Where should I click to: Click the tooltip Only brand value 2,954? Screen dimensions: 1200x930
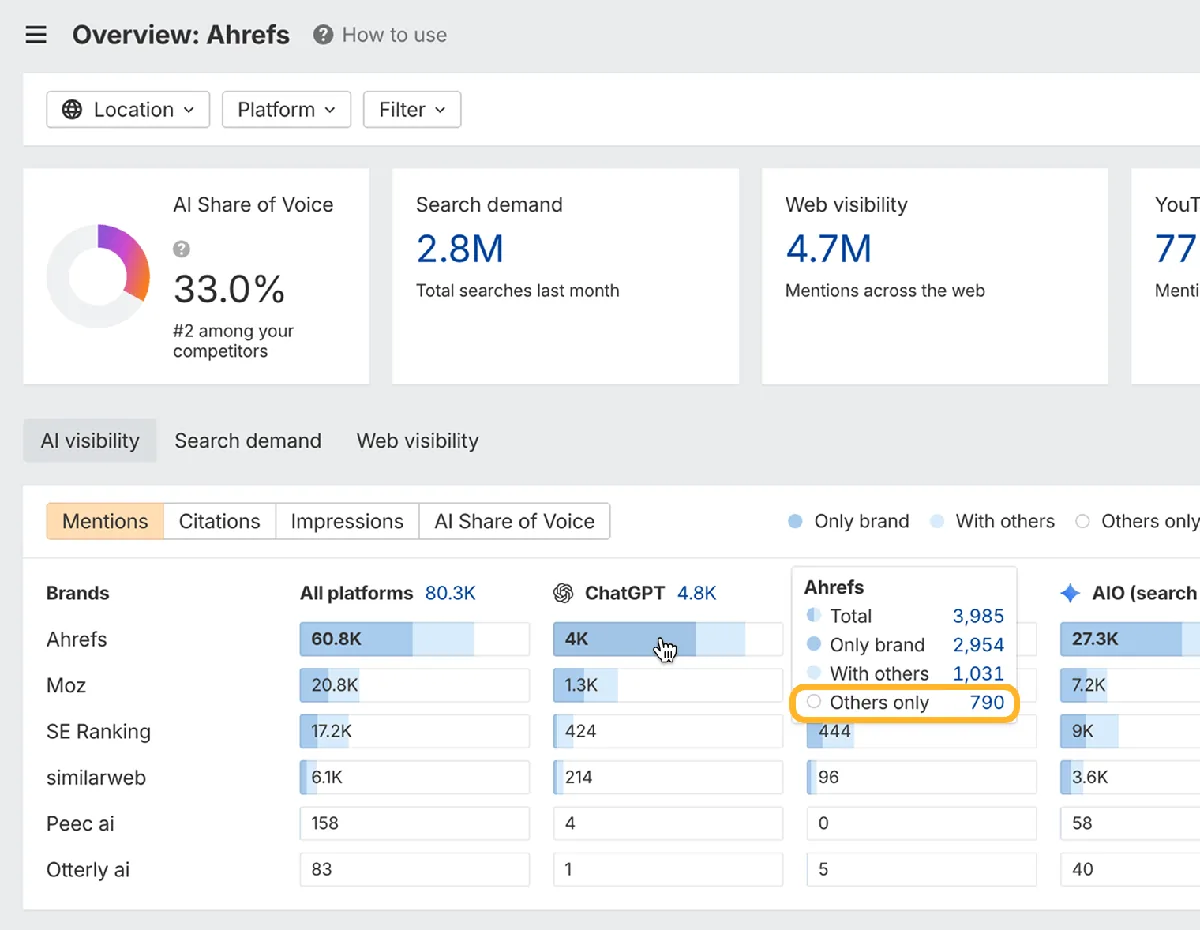coord(978,645)
